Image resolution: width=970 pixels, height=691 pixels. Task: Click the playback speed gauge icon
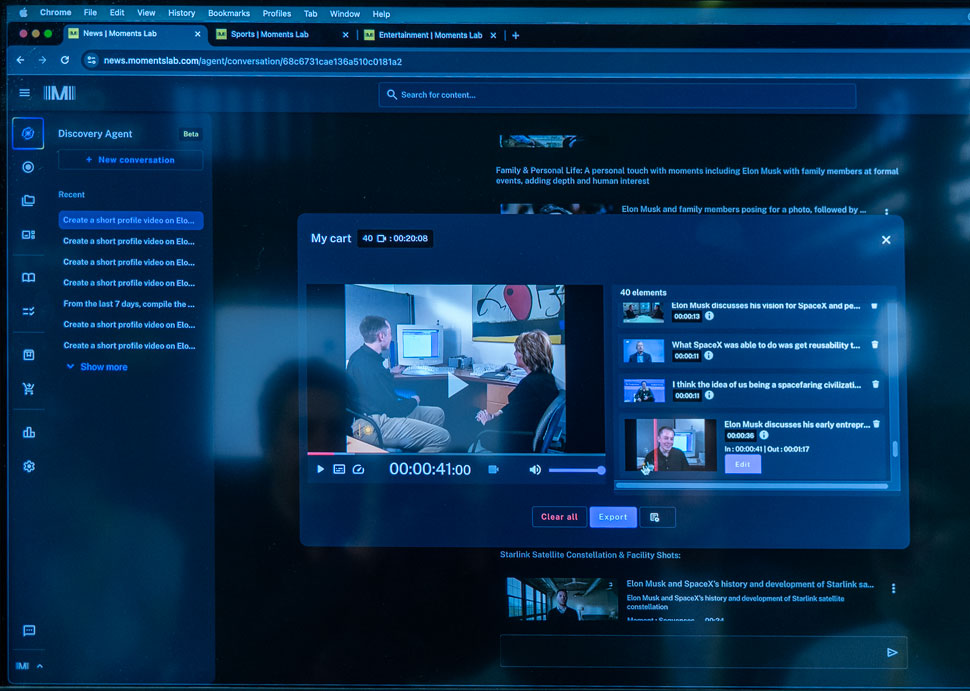(x=359, y=469)
